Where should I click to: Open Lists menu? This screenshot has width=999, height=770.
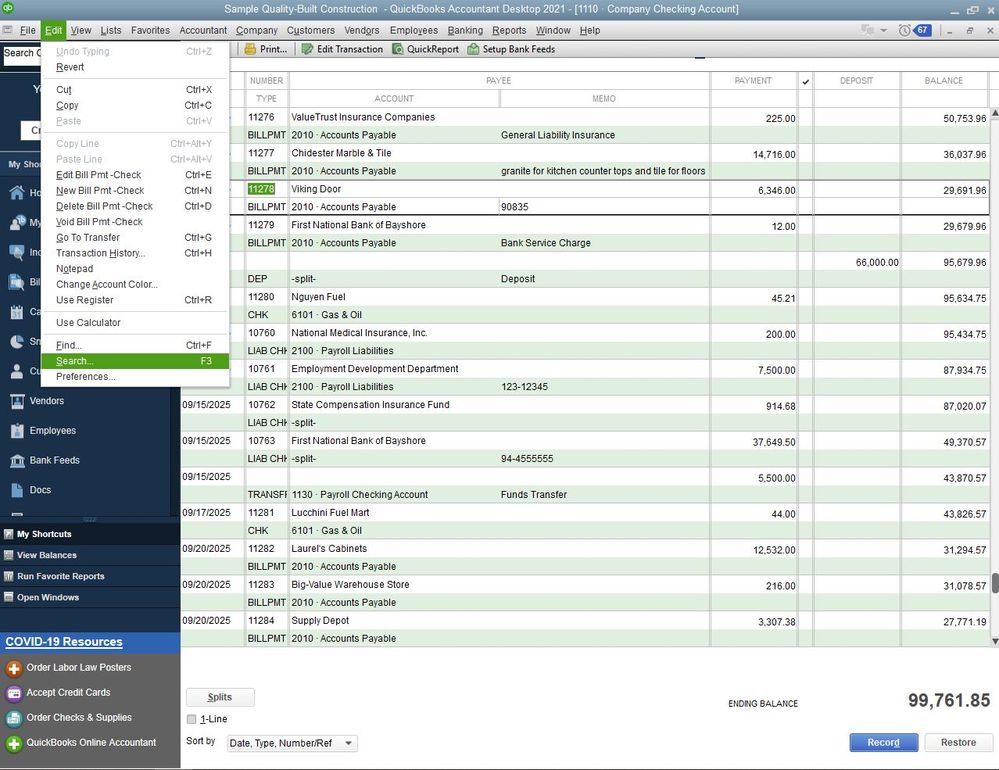click(x=110, y=30)
